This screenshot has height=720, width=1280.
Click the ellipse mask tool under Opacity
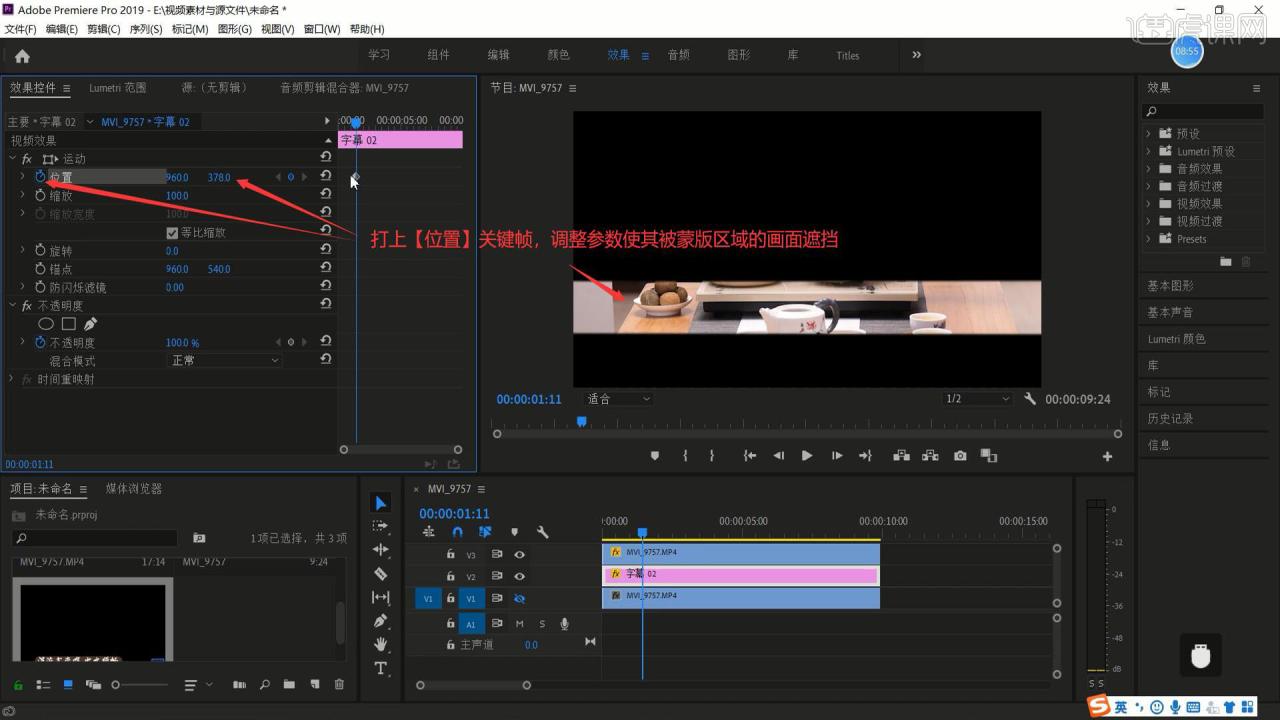click(46, 324)
